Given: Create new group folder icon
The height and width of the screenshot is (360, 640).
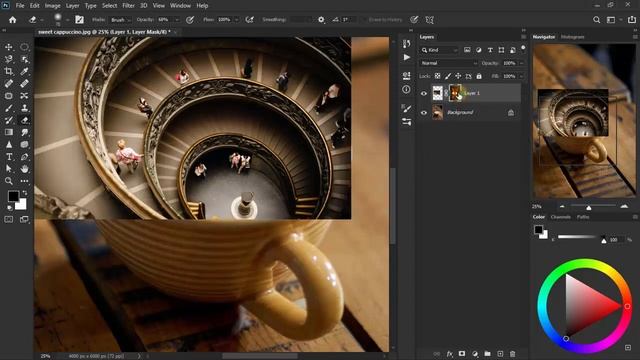Looking at the screenshot, I should 487,353.
